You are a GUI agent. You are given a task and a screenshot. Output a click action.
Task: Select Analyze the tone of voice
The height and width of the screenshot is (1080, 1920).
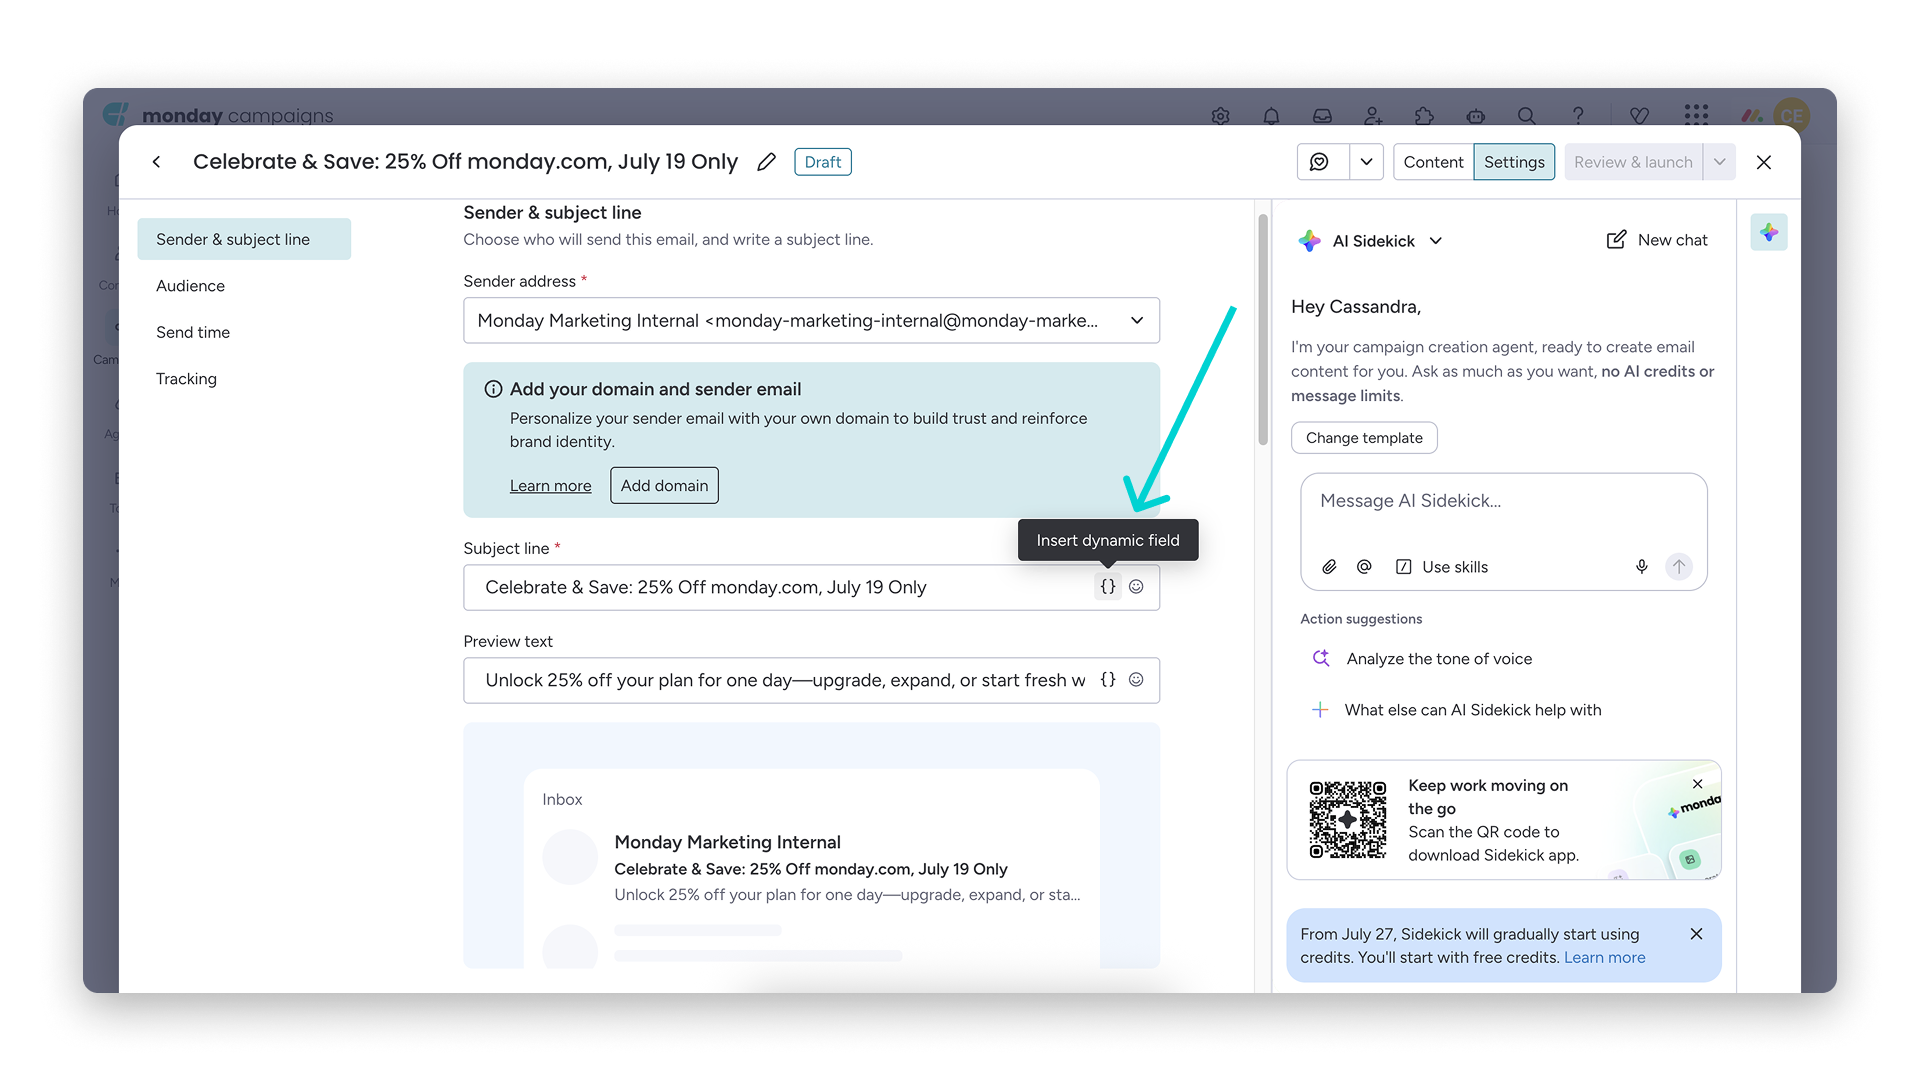(1422, 659)
